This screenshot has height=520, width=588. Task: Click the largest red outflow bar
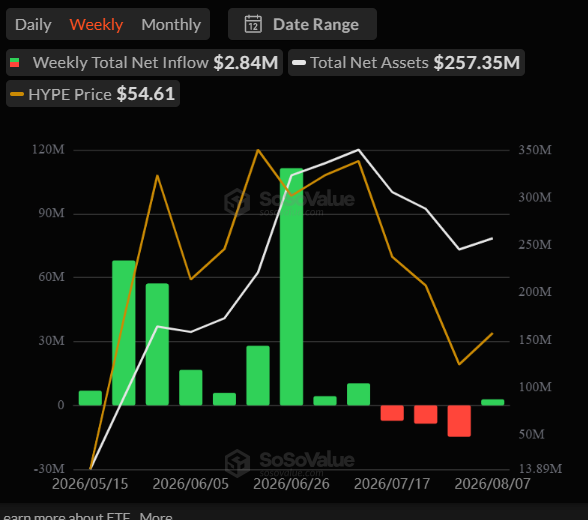[459, 421]
